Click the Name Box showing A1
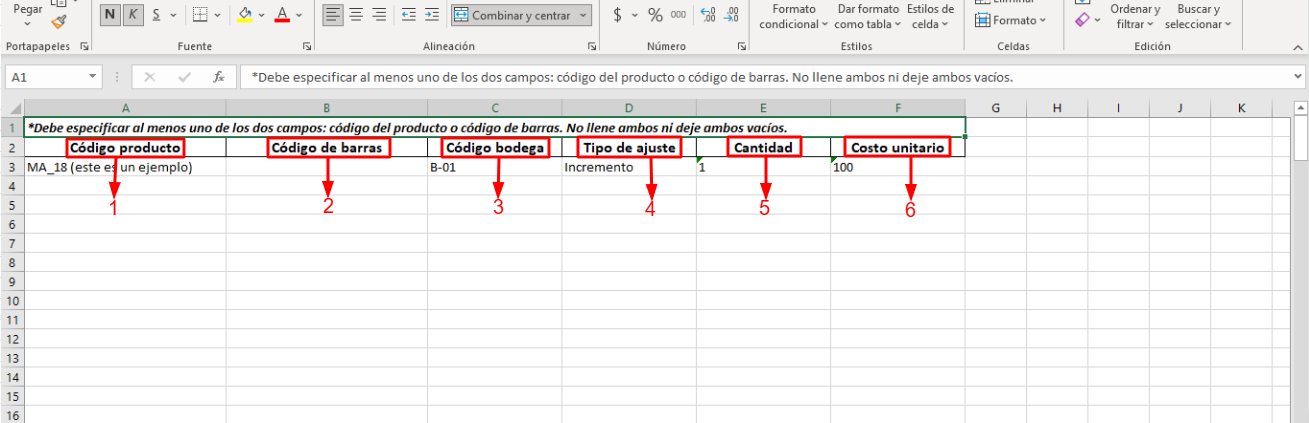The width and height of the screenshot is (1309, 423). click(x=47, y=77)
